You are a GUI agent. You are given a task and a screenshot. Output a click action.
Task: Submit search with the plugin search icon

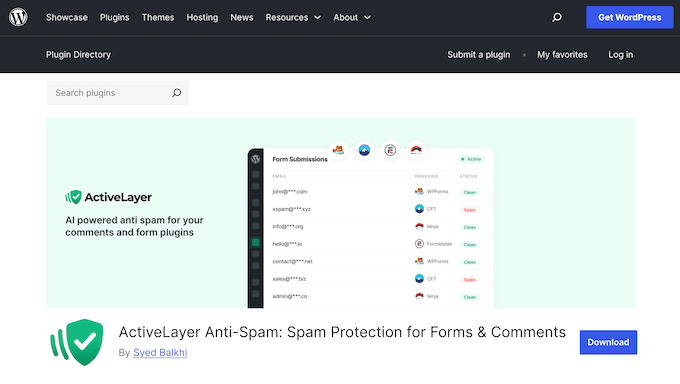pos(177,93)
